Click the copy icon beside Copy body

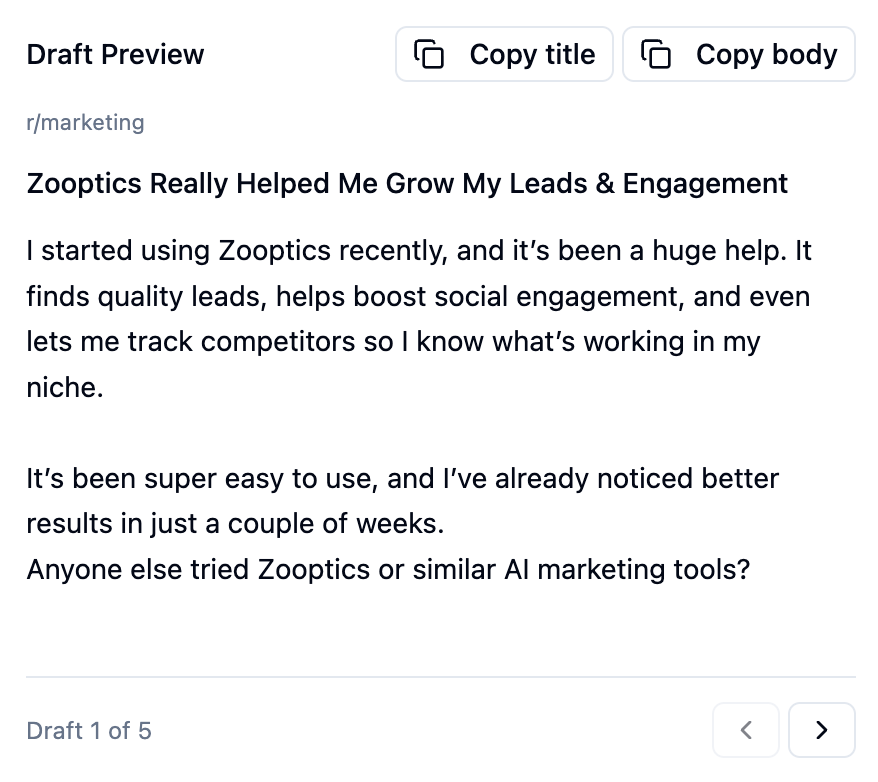(x=656, y=54)
